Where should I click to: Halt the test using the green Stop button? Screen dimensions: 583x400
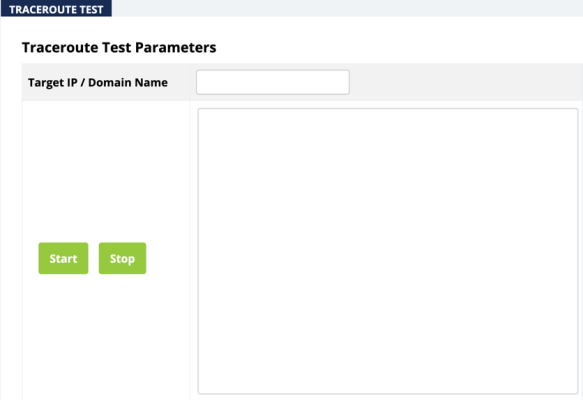coord(122,258)
